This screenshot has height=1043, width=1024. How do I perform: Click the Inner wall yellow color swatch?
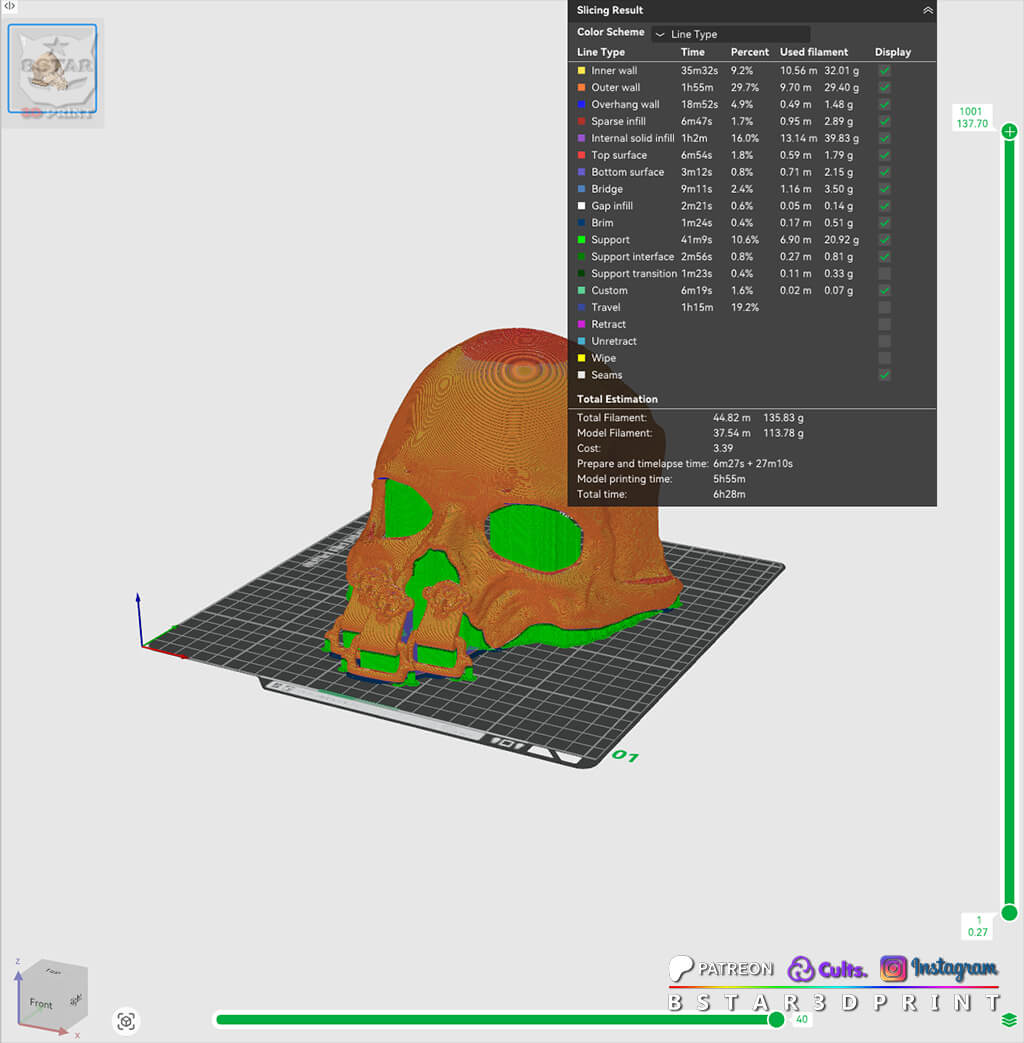pyautogui.click(x=582, y=71)
